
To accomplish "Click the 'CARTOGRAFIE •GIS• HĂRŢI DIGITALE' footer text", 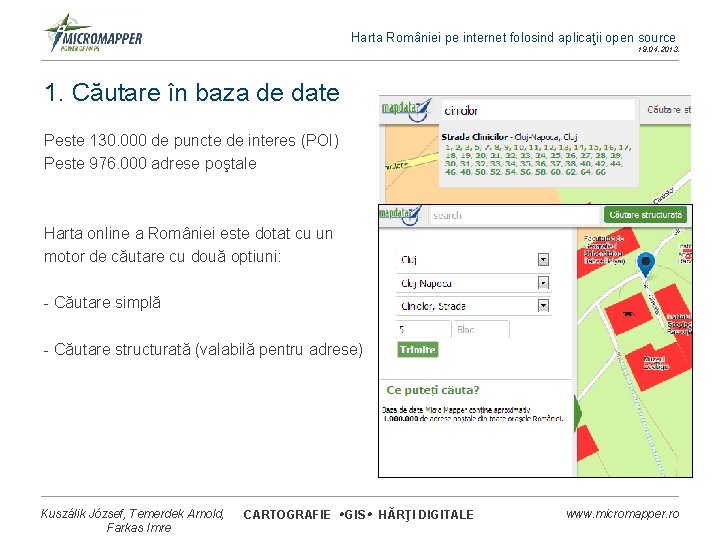I will click(359, 515).
